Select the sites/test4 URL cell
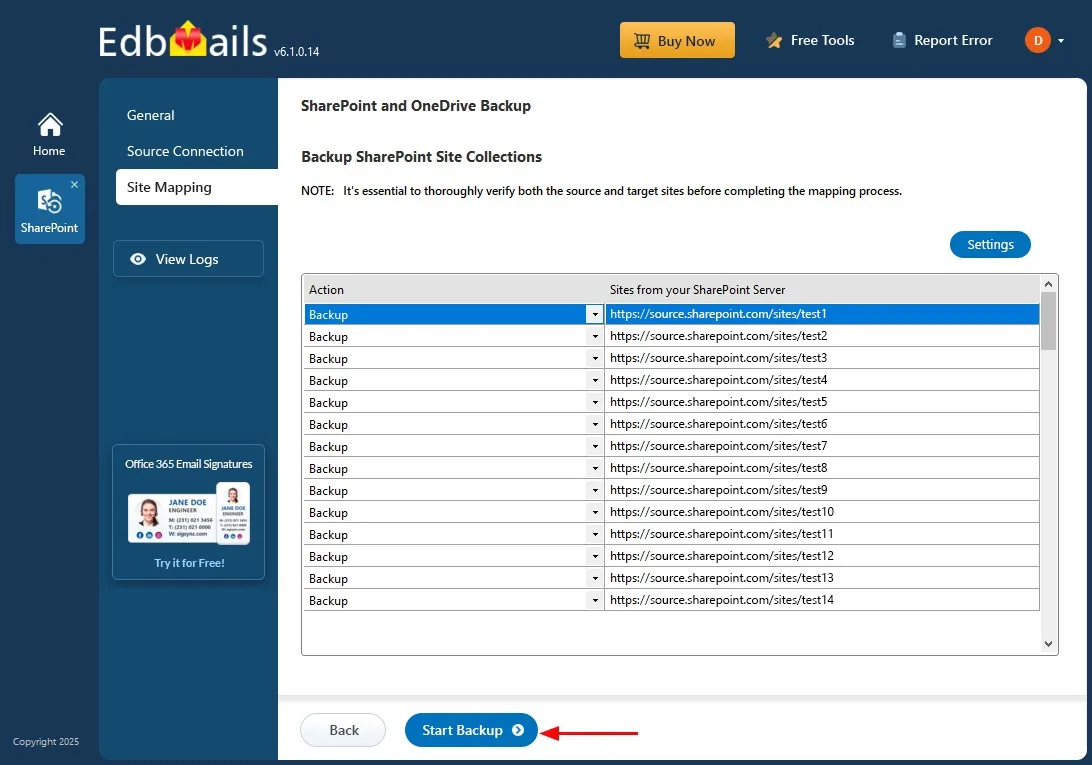This screenshot has height=765, width=1092. click(822, 380)
